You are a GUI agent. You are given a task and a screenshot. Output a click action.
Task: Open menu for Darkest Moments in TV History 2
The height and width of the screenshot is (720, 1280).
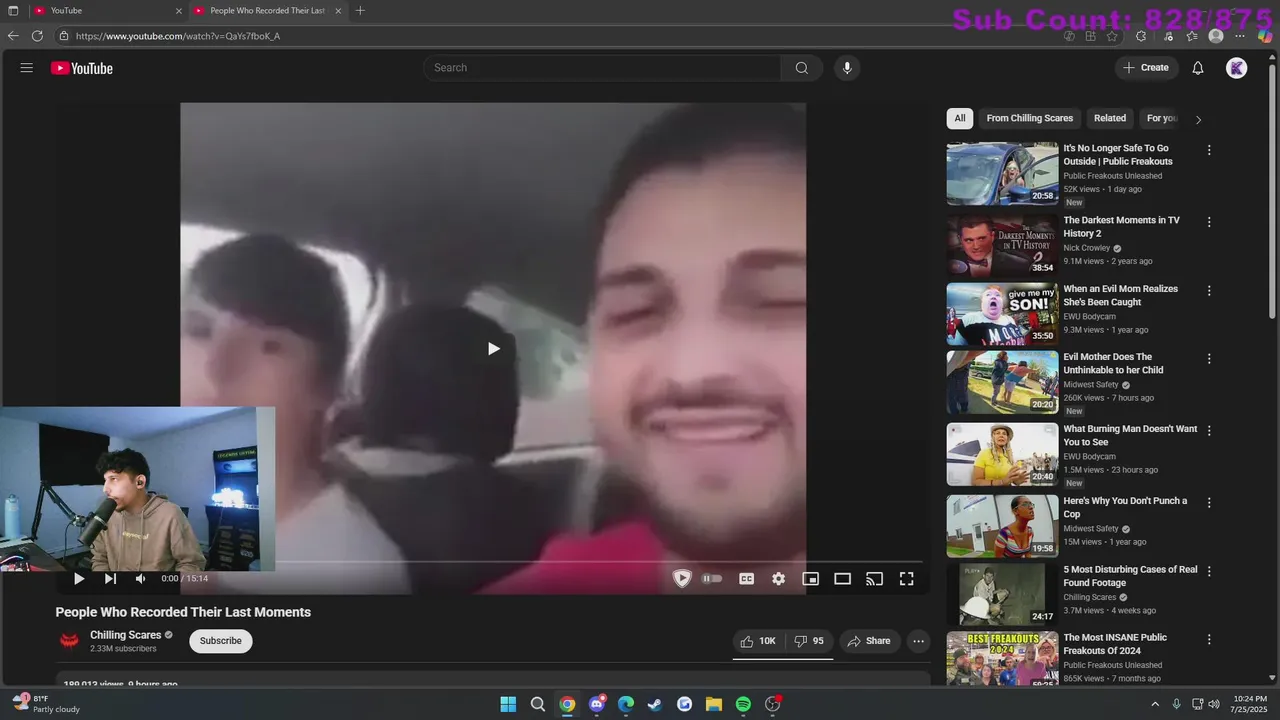coord(1209,222)
